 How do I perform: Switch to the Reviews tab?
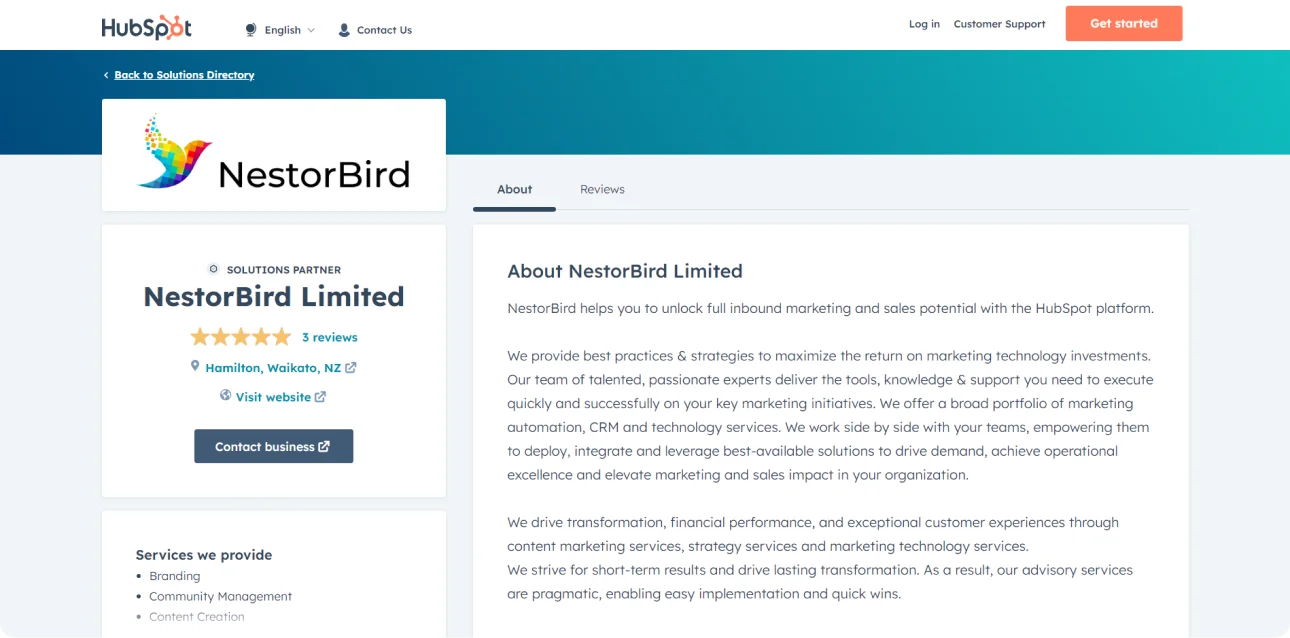pos(602,189)
